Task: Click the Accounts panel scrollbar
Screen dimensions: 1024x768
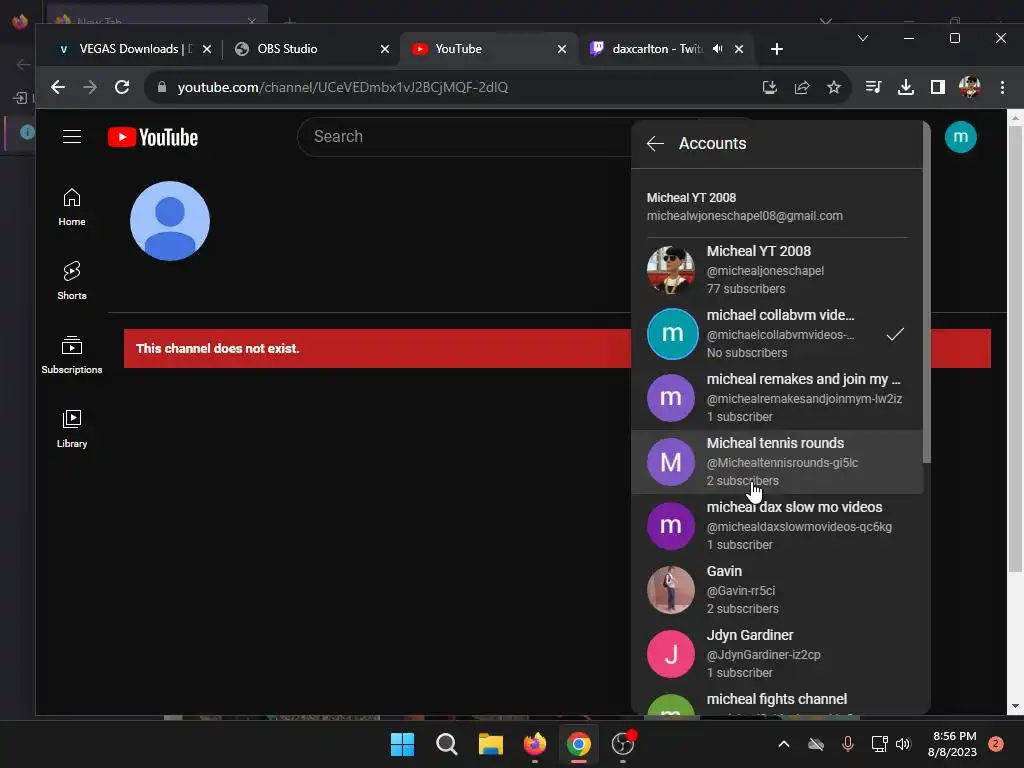Action: [x=927, y=292]
